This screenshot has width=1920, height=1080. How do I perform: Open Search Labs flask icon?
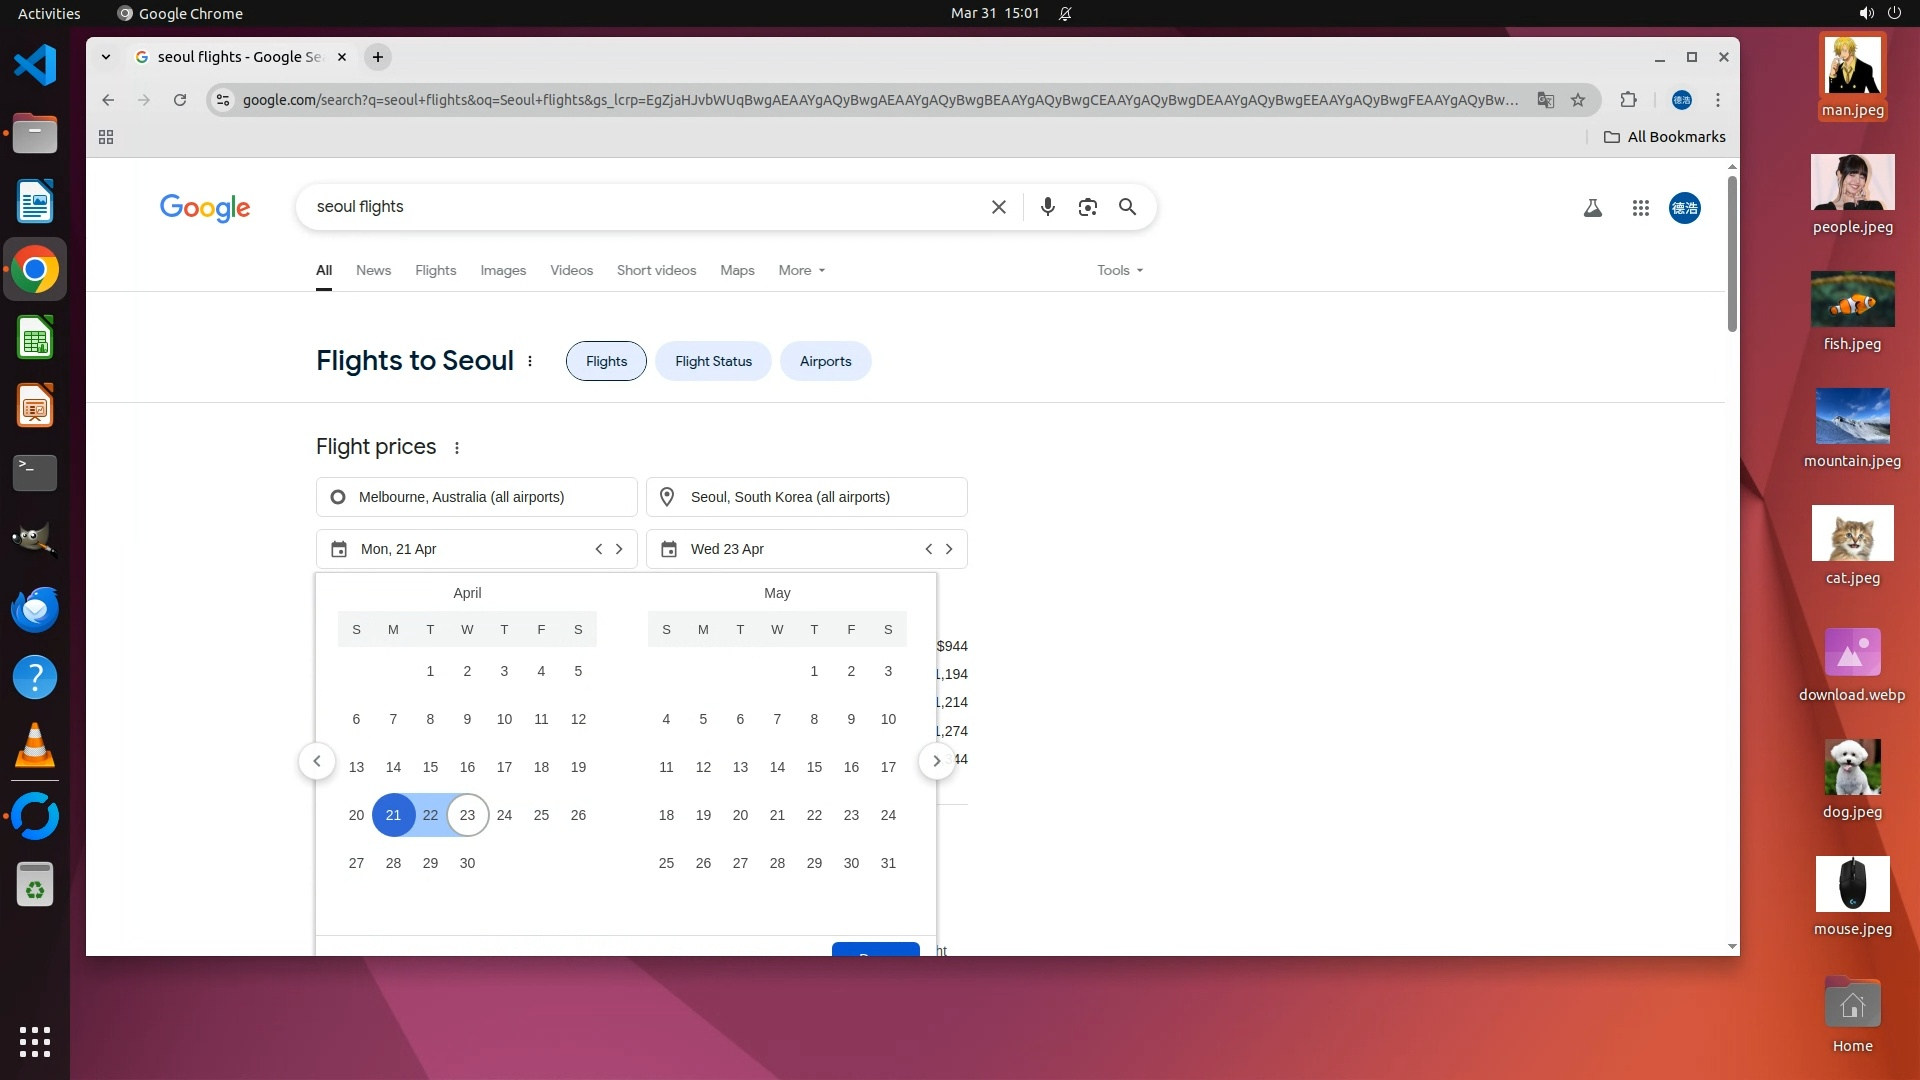pos(1593,208)
